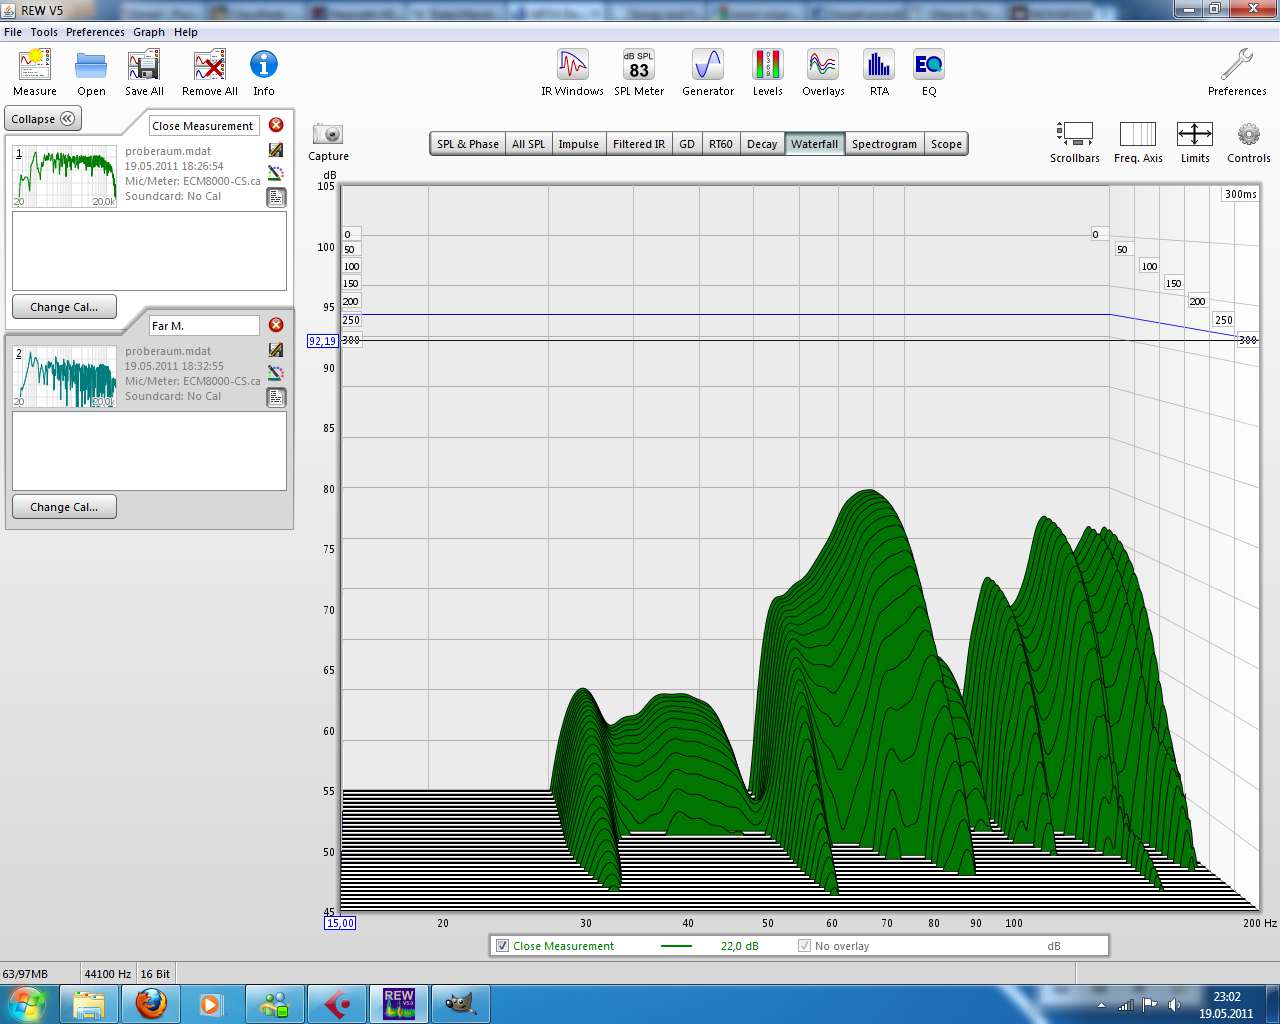Toggle the Scrollbars display option
The width and height of the screenshot is (1280, 1024).
click(1074, 135)
